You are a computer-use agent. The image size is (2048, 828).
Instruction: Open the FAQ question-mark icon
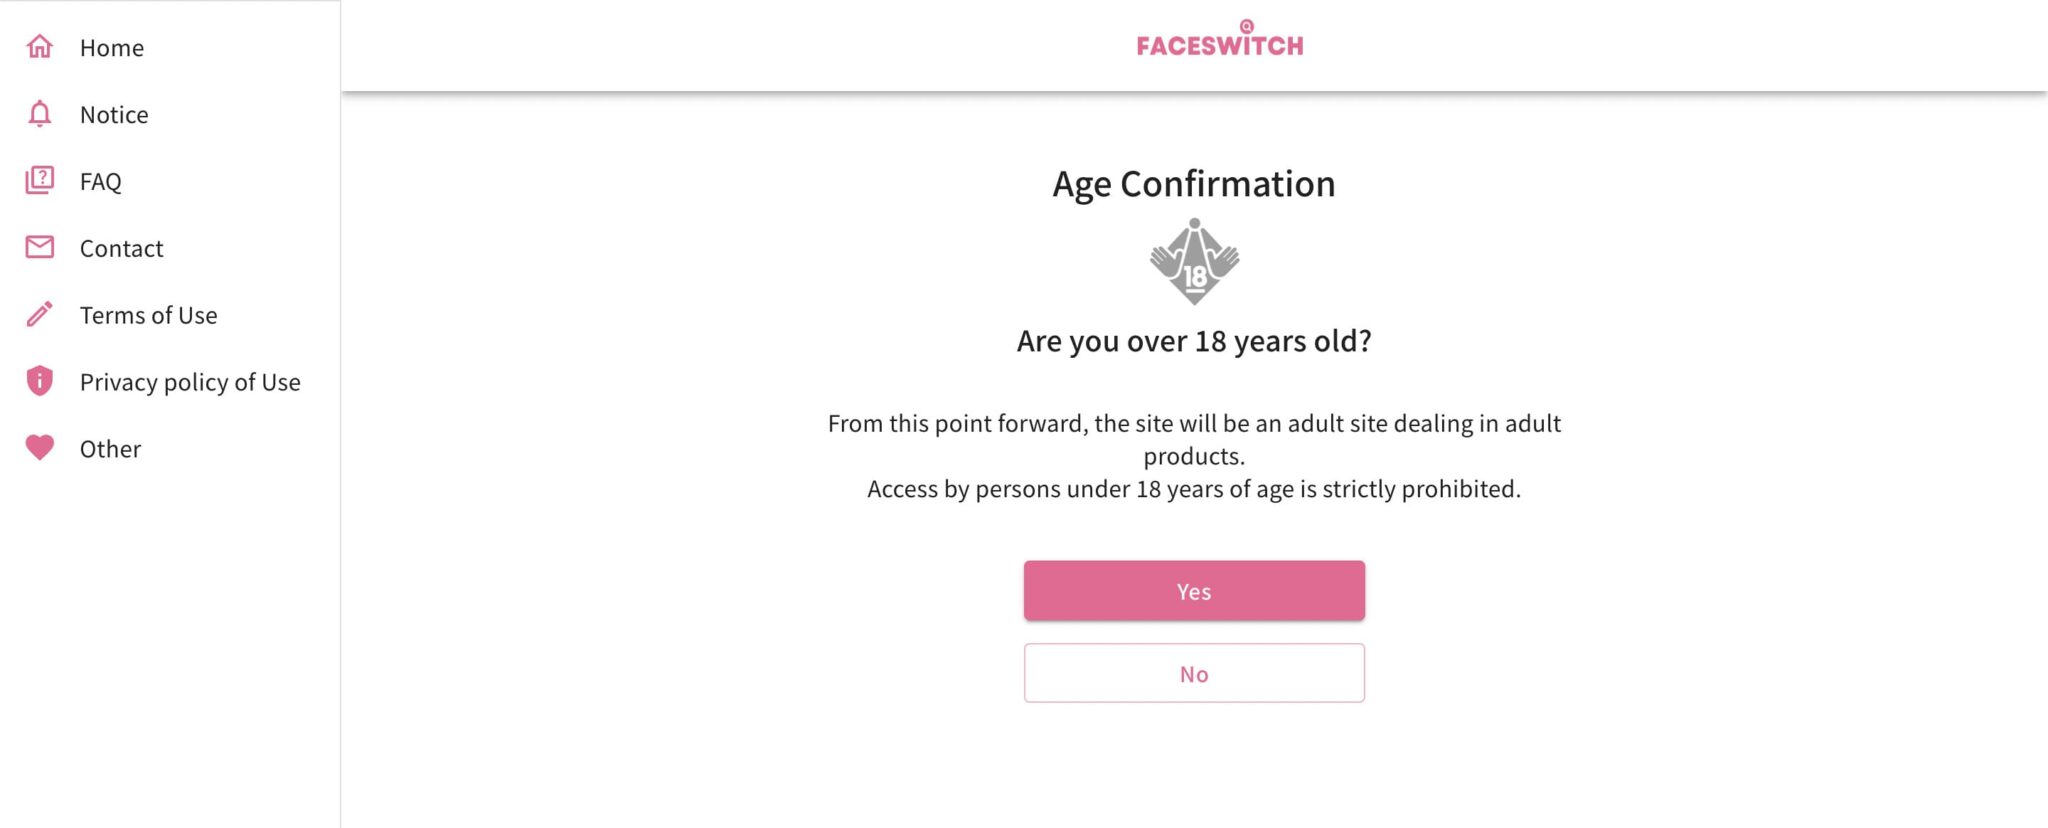coord(39,180)
